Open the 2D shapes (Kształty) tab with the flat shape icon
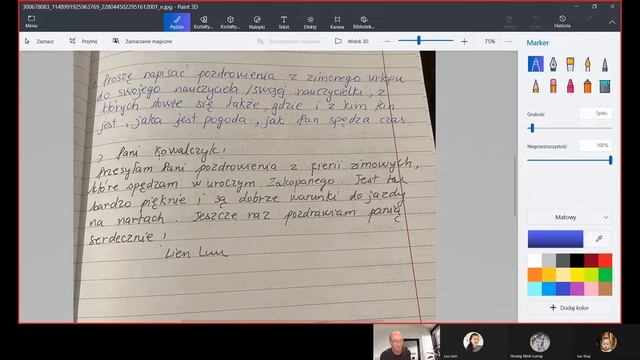 point(203,22)
